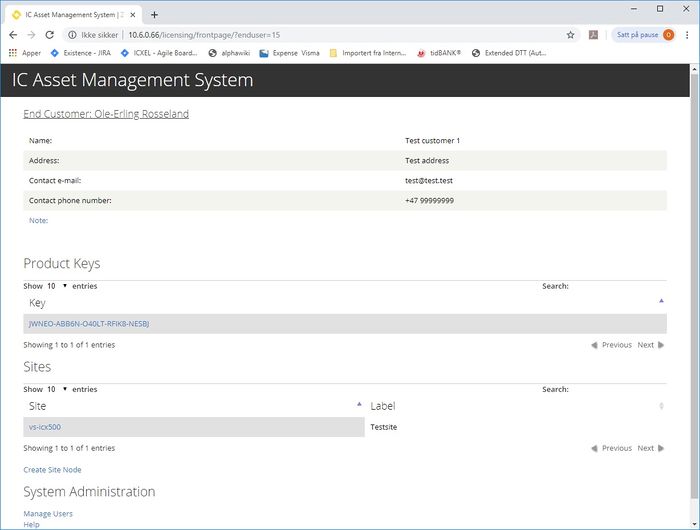Click the Product Keys search field
The height and width of the screenshot is (530, 700).
[x=618, y=286]
